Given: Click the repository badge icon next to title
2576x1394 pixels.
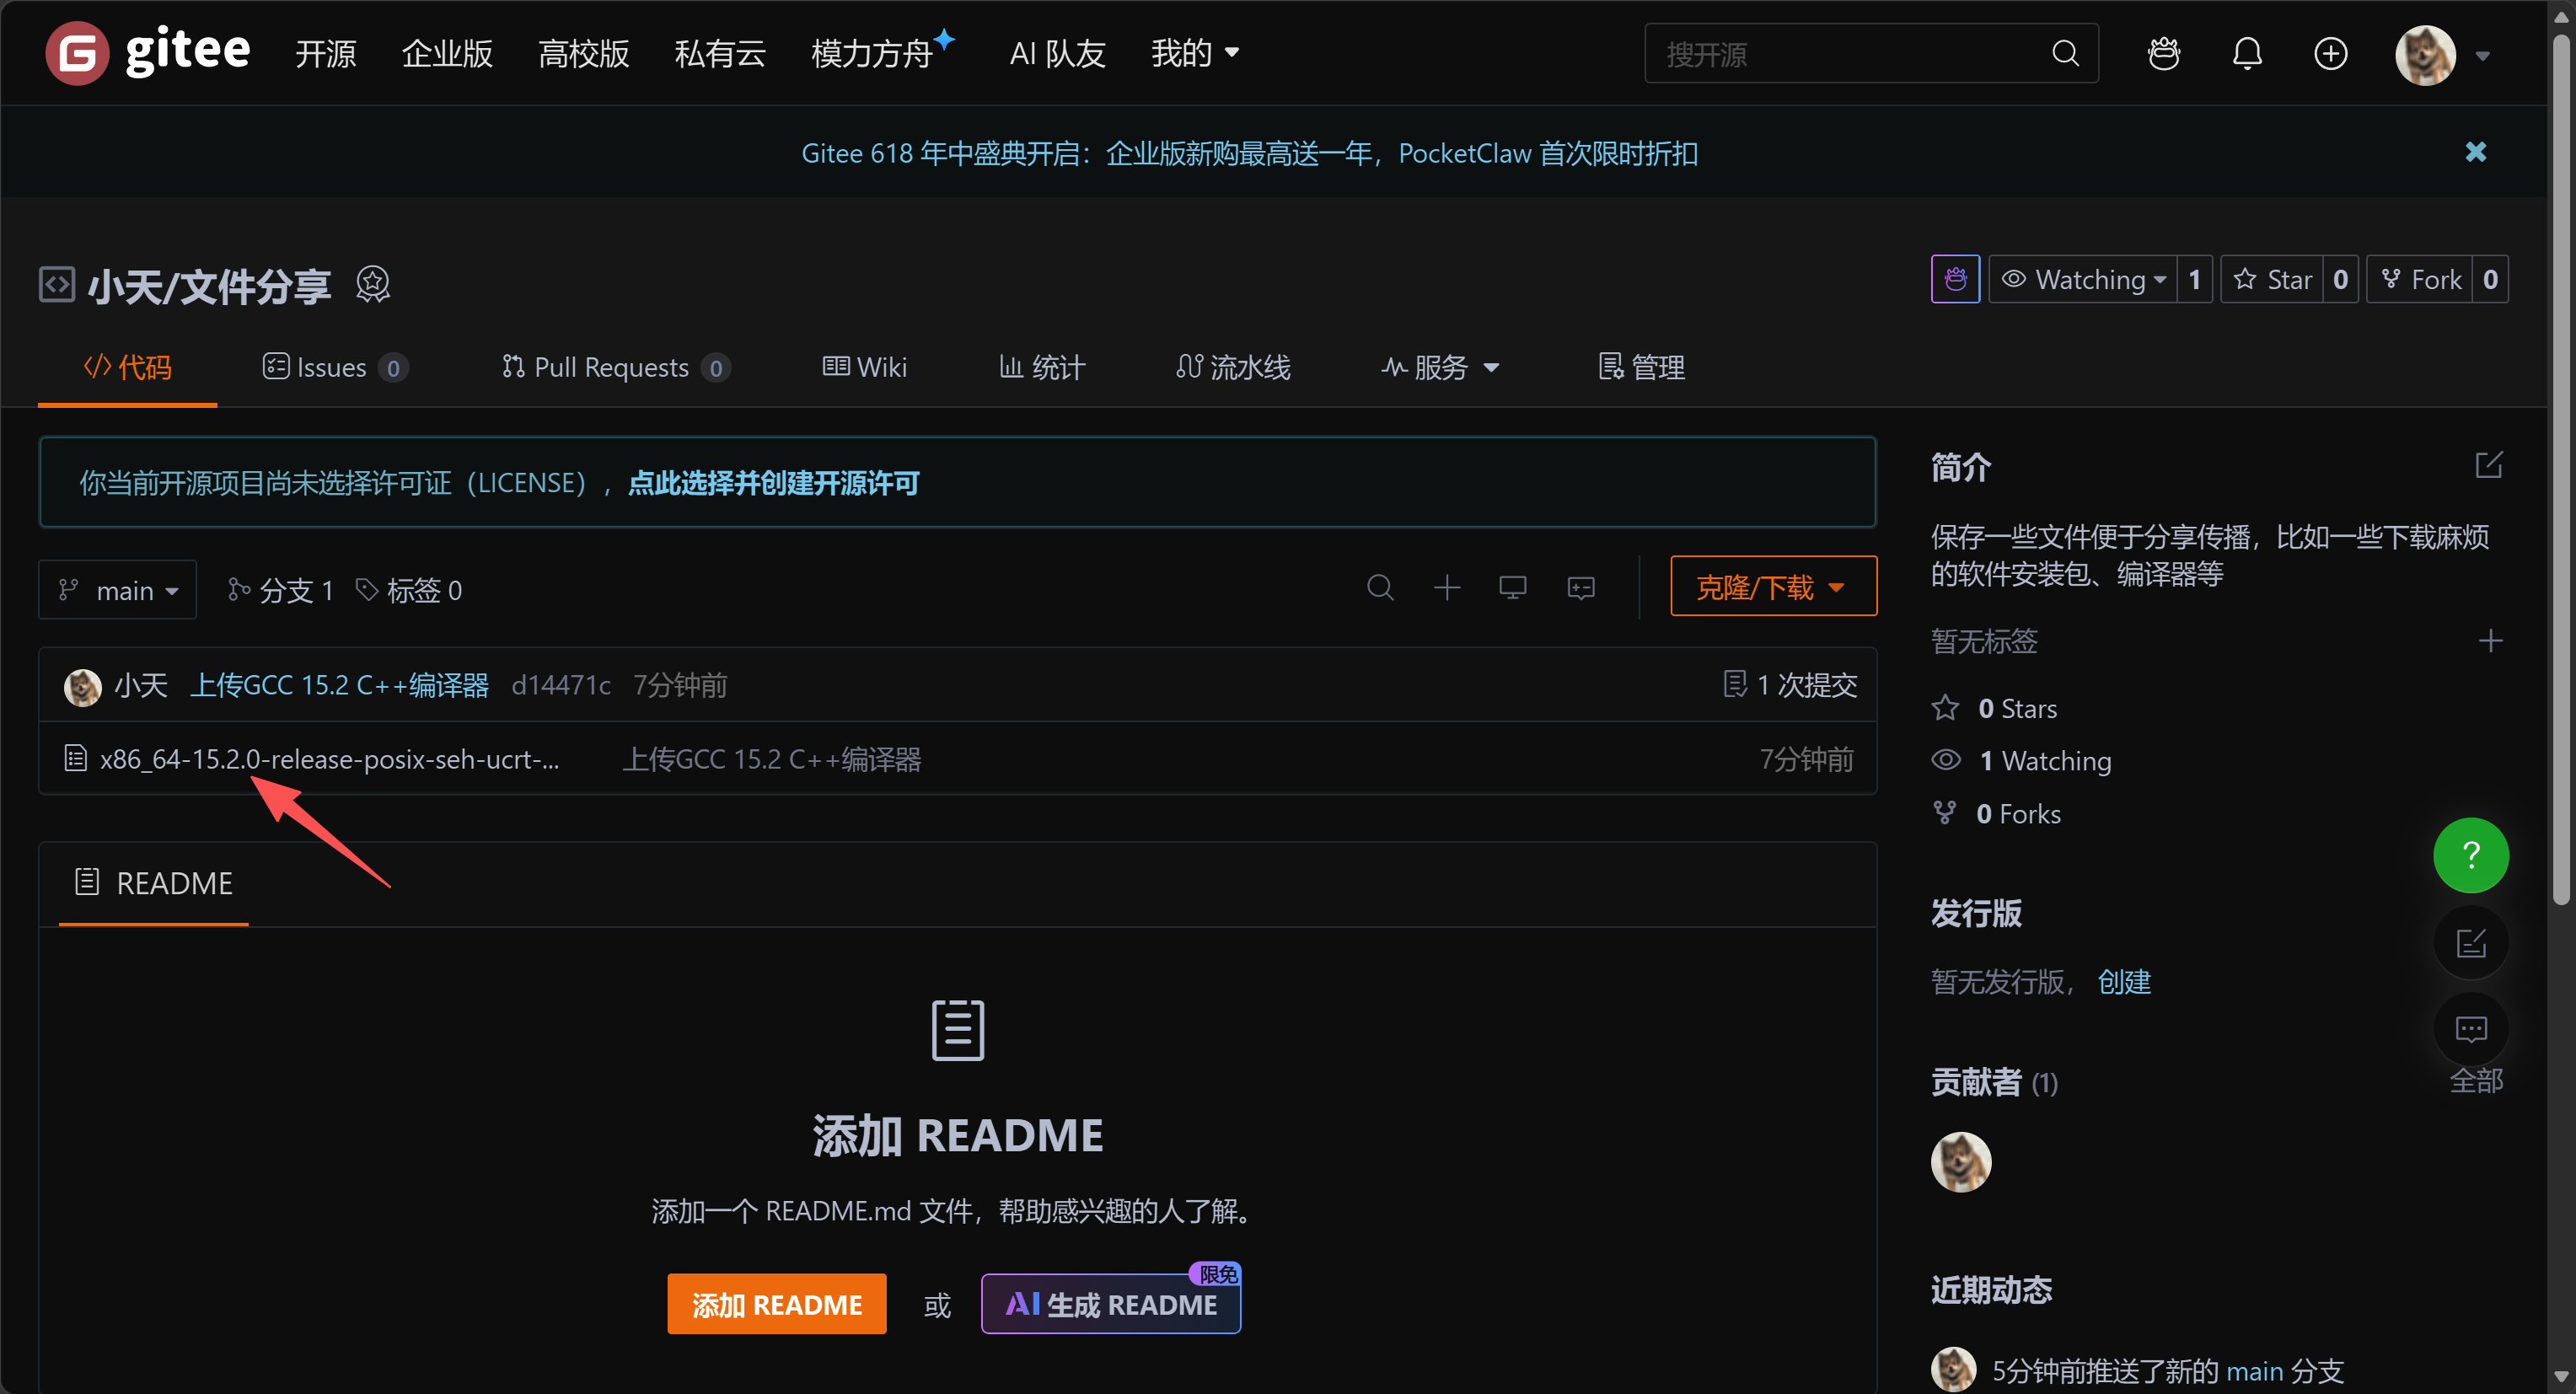Looking at the screenshot, I should 373,285.
